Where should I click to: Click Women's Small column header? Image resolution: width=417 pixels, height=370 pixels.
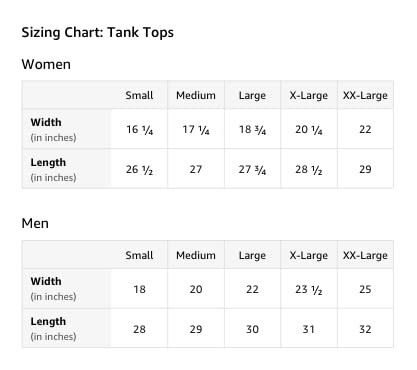point(139,95)
